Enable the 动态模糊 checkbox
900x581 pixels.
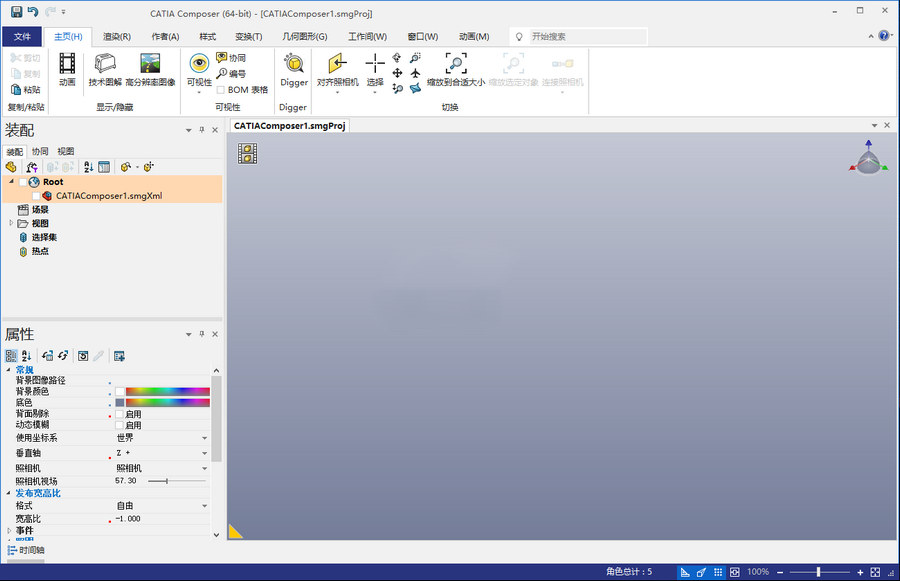(119, 425)
